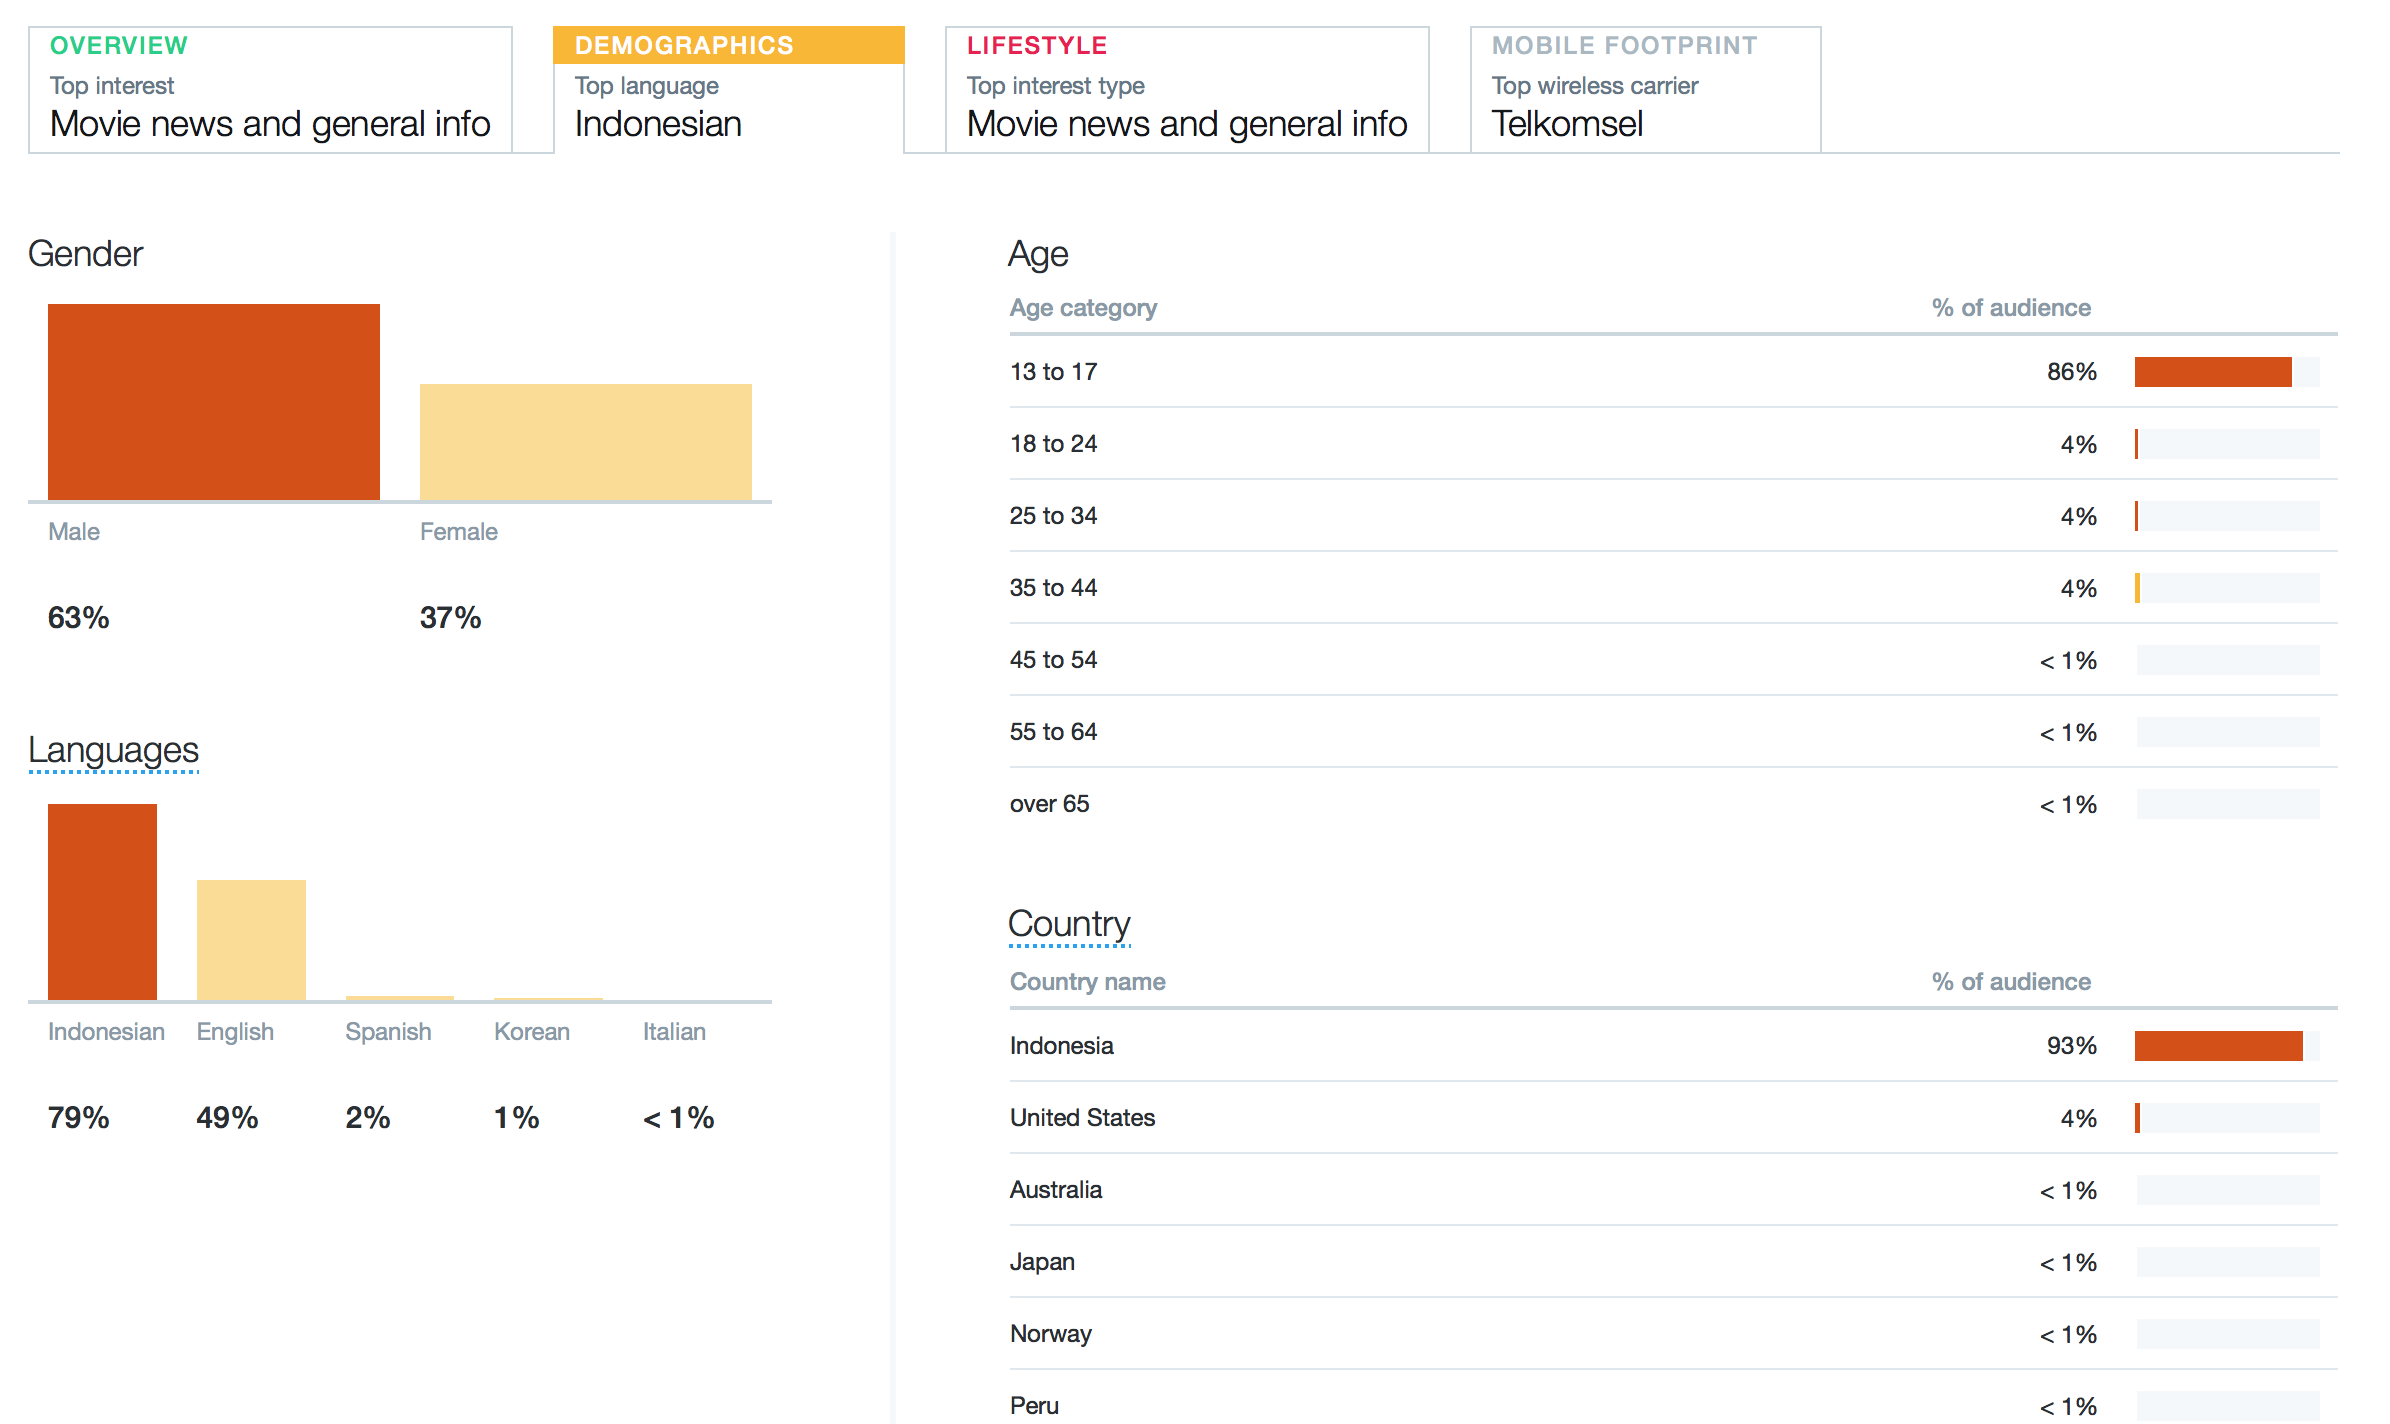Click the Languages heading link
2390x1424 pixels.
113,750
